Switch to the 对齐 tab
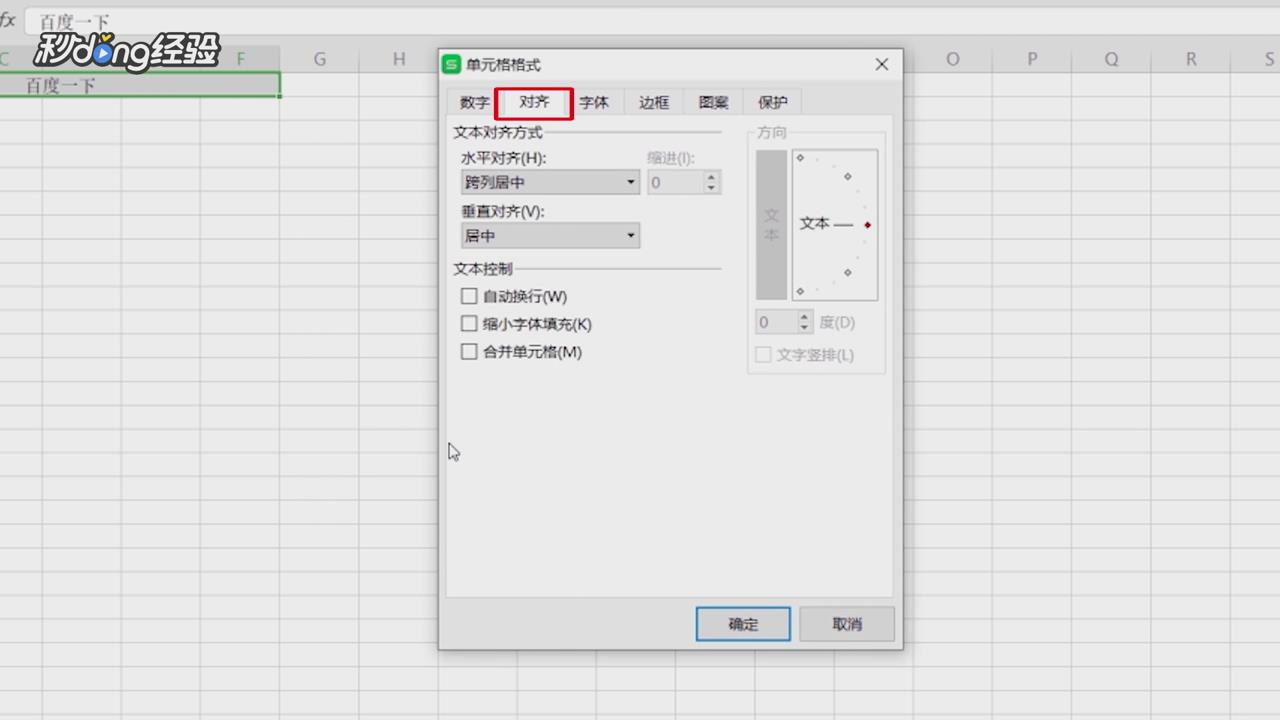1280x720 pixels. [534, 102]
